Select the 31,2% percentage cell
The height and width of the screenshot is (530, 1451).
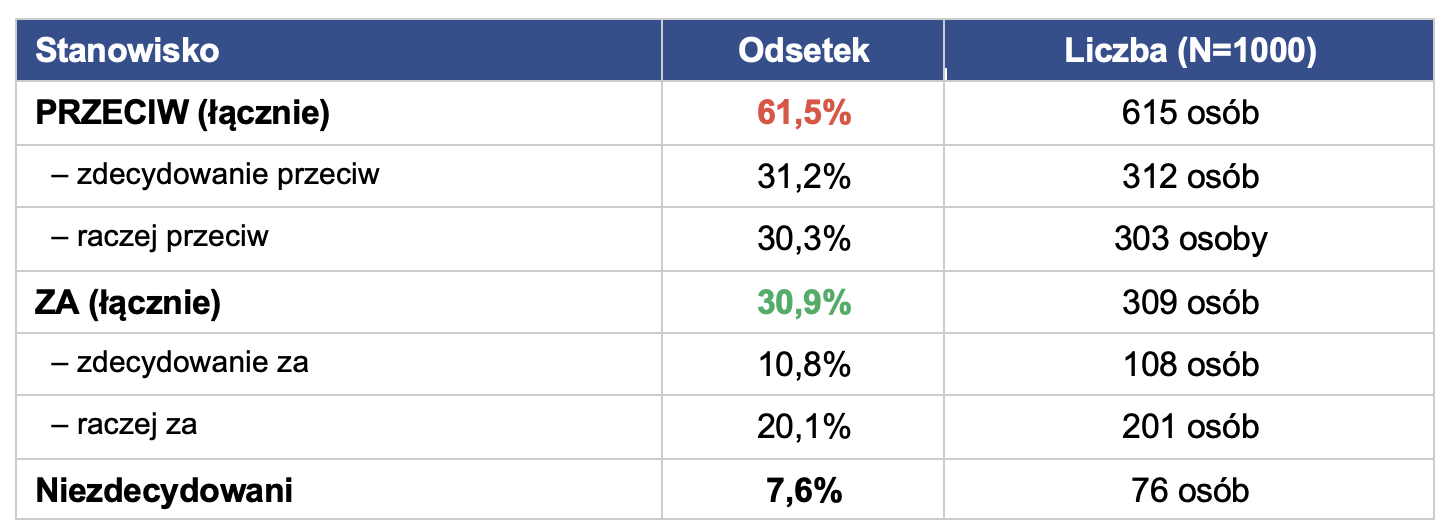803,176
